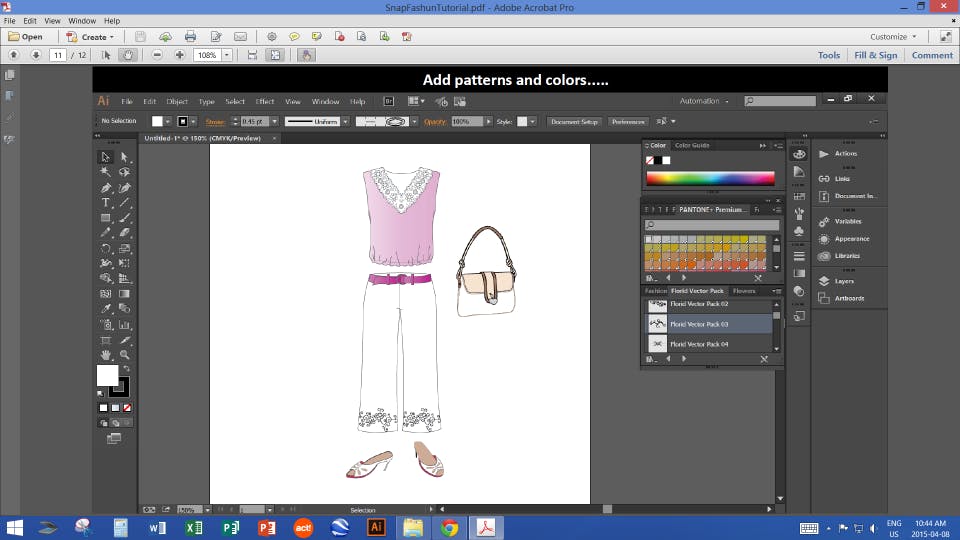This screenshot has height=540, width=960.
Task: Click the page number field showing 11
Action: 58,55
